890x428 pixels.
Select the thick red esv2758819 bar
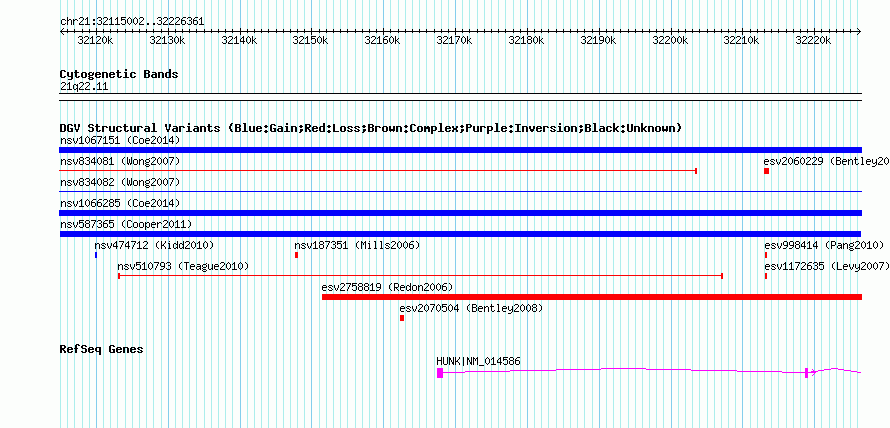click(592, 297)
